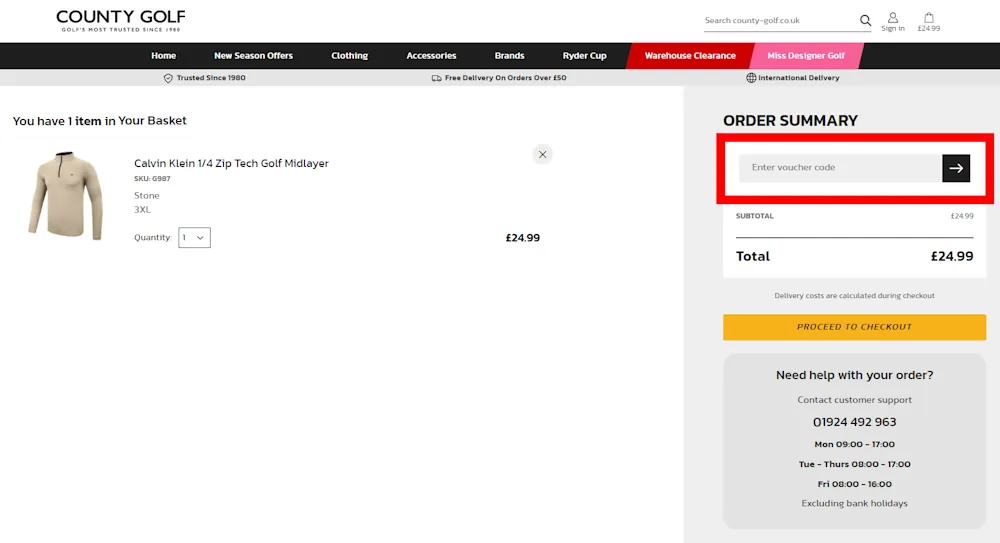Open Calvin Klein 1/4 Zip Midlayer product link

coord(232,163)
